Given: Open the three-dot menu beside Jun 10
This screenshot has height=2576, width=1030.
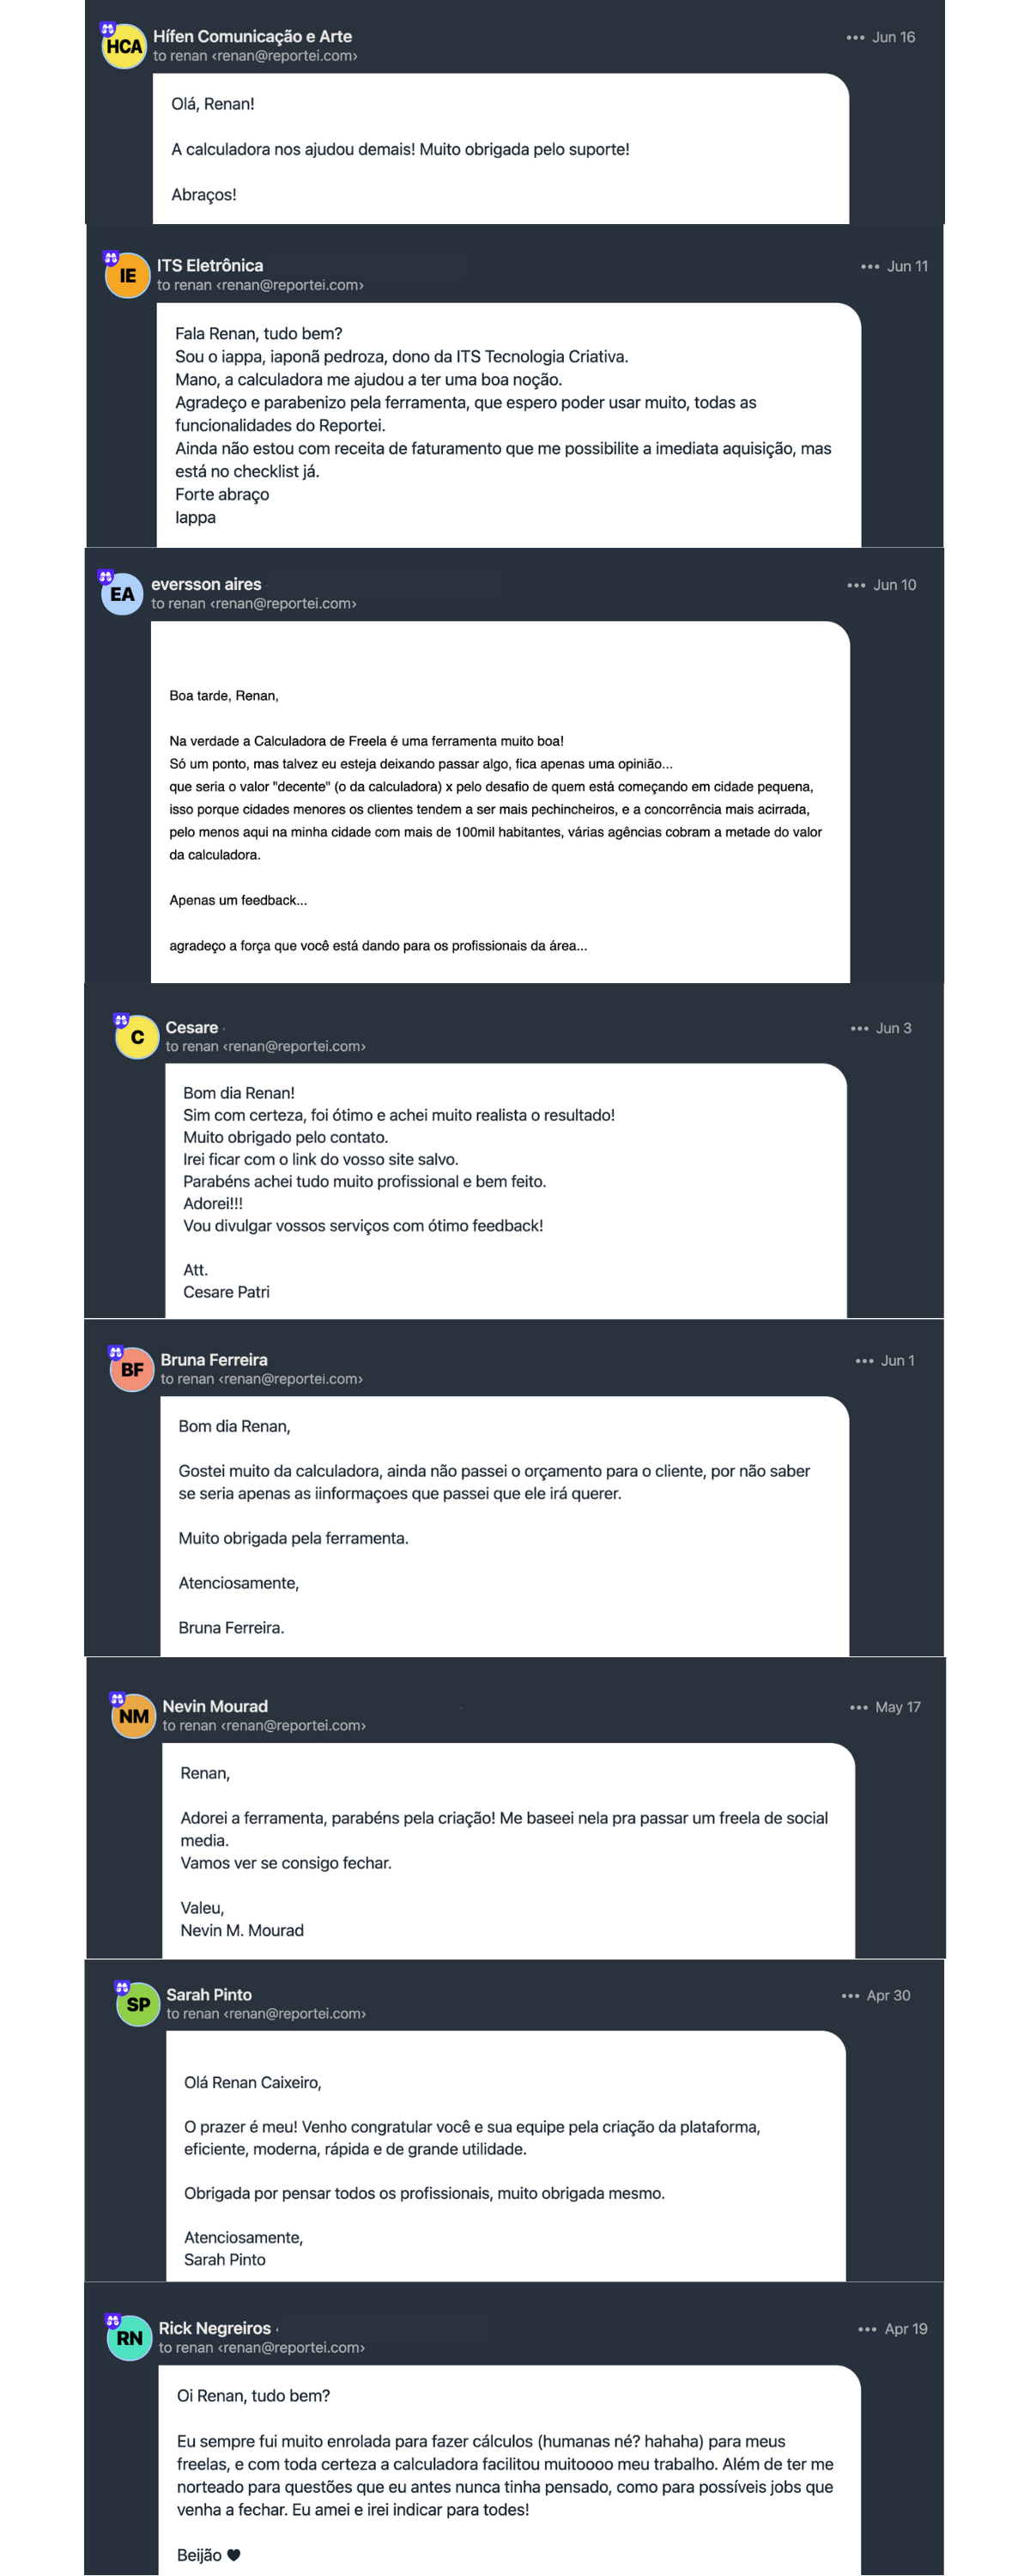Looking at the screenshot, I should 856,585.
